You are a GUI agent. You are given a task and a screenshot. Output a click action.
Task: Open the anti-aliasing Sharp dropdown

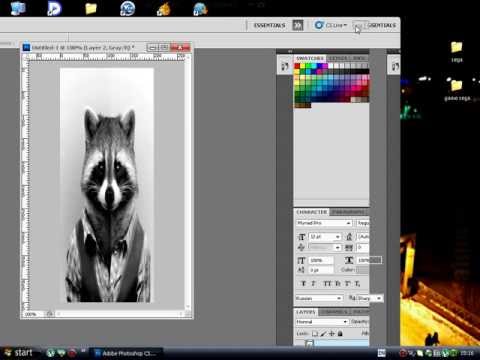pos(370,298)
